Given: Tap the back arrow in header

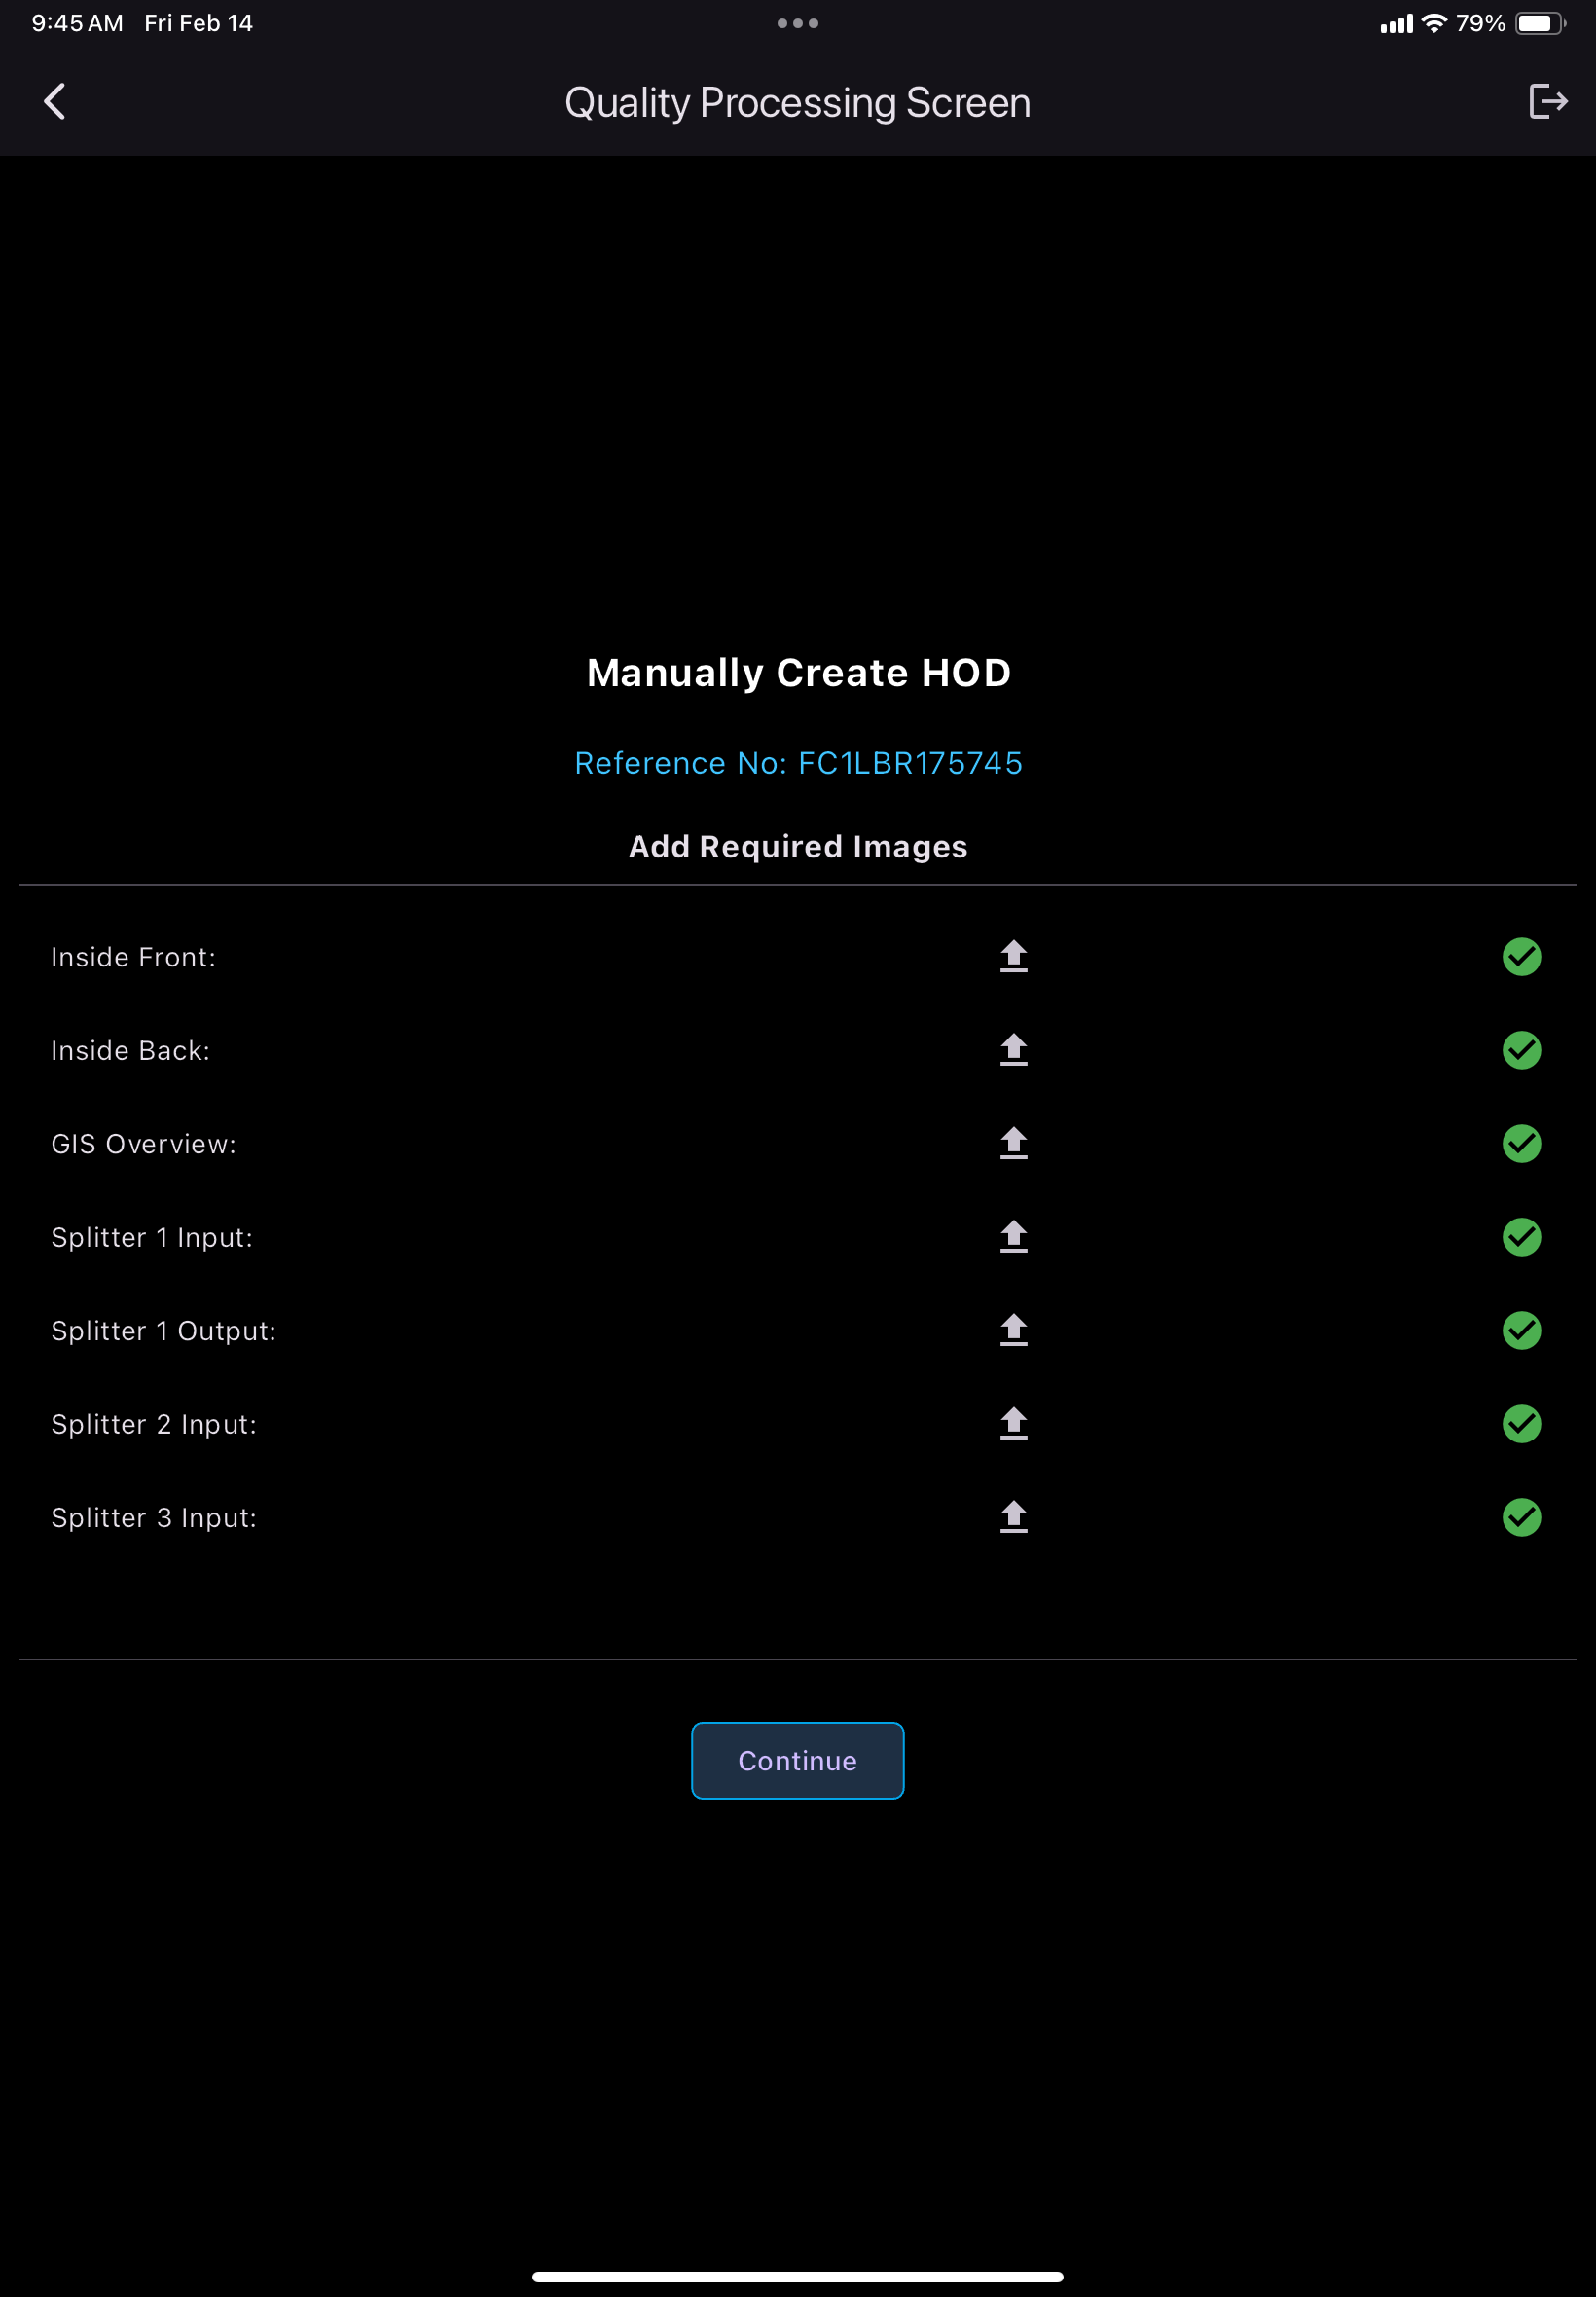Looking at the screenshot, I should (x=55, y=101).
